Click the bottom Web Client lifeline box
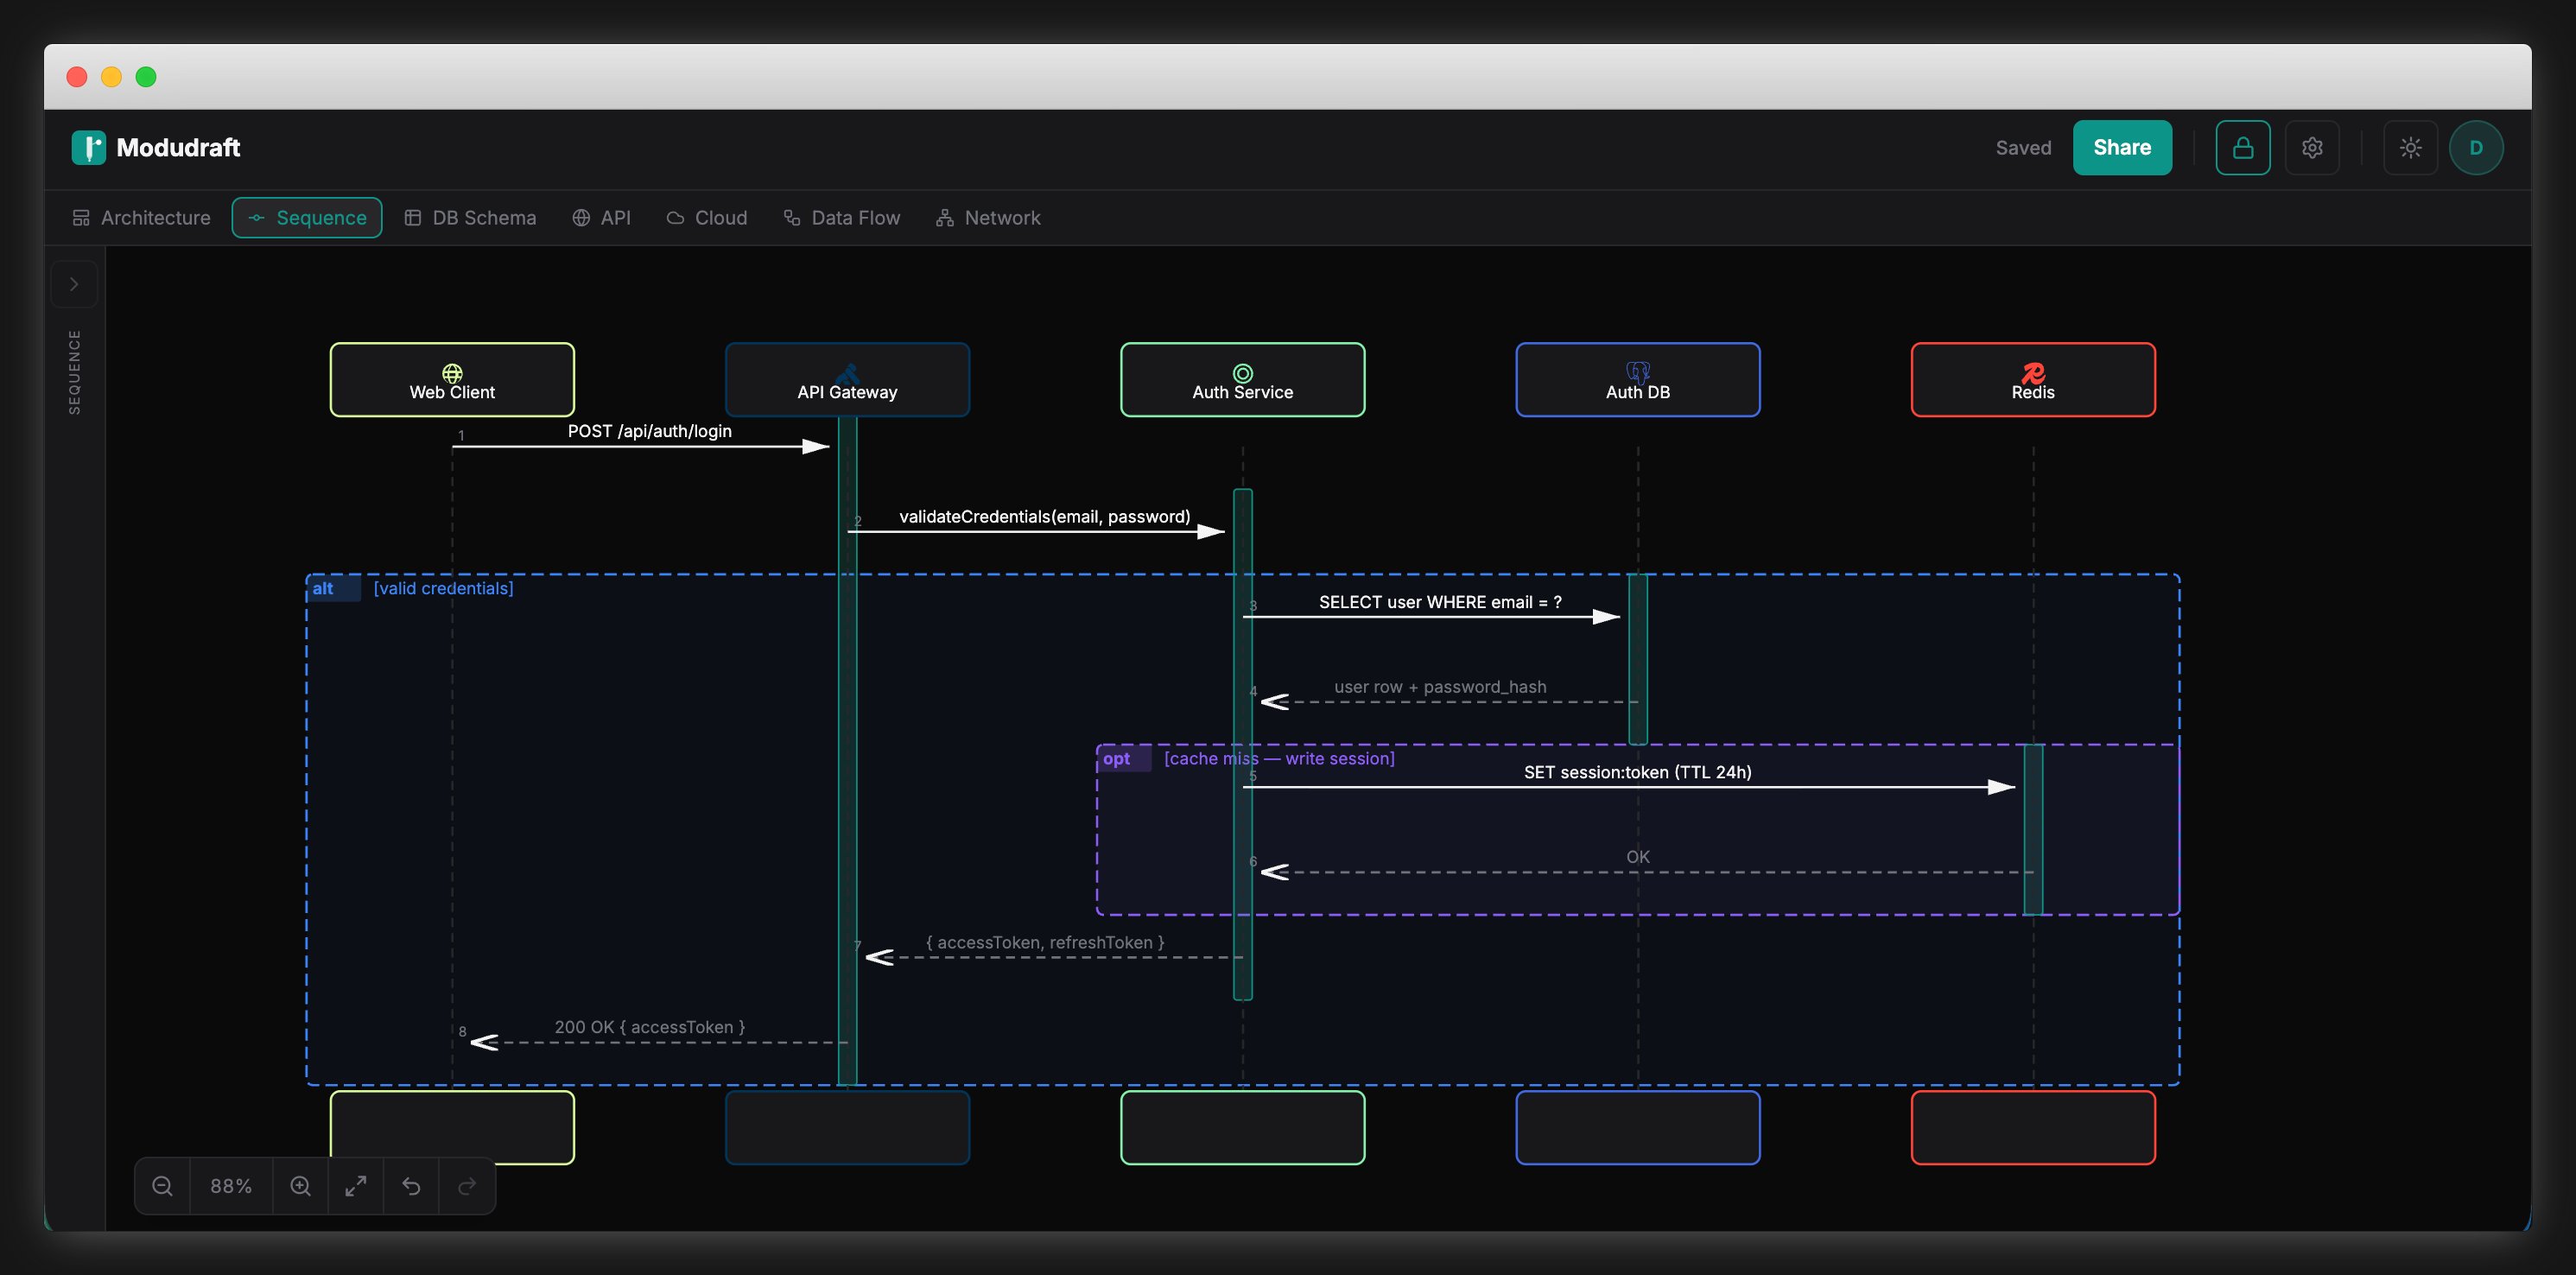This screenshot has width=2576, height=1275. click(452, 1127)
